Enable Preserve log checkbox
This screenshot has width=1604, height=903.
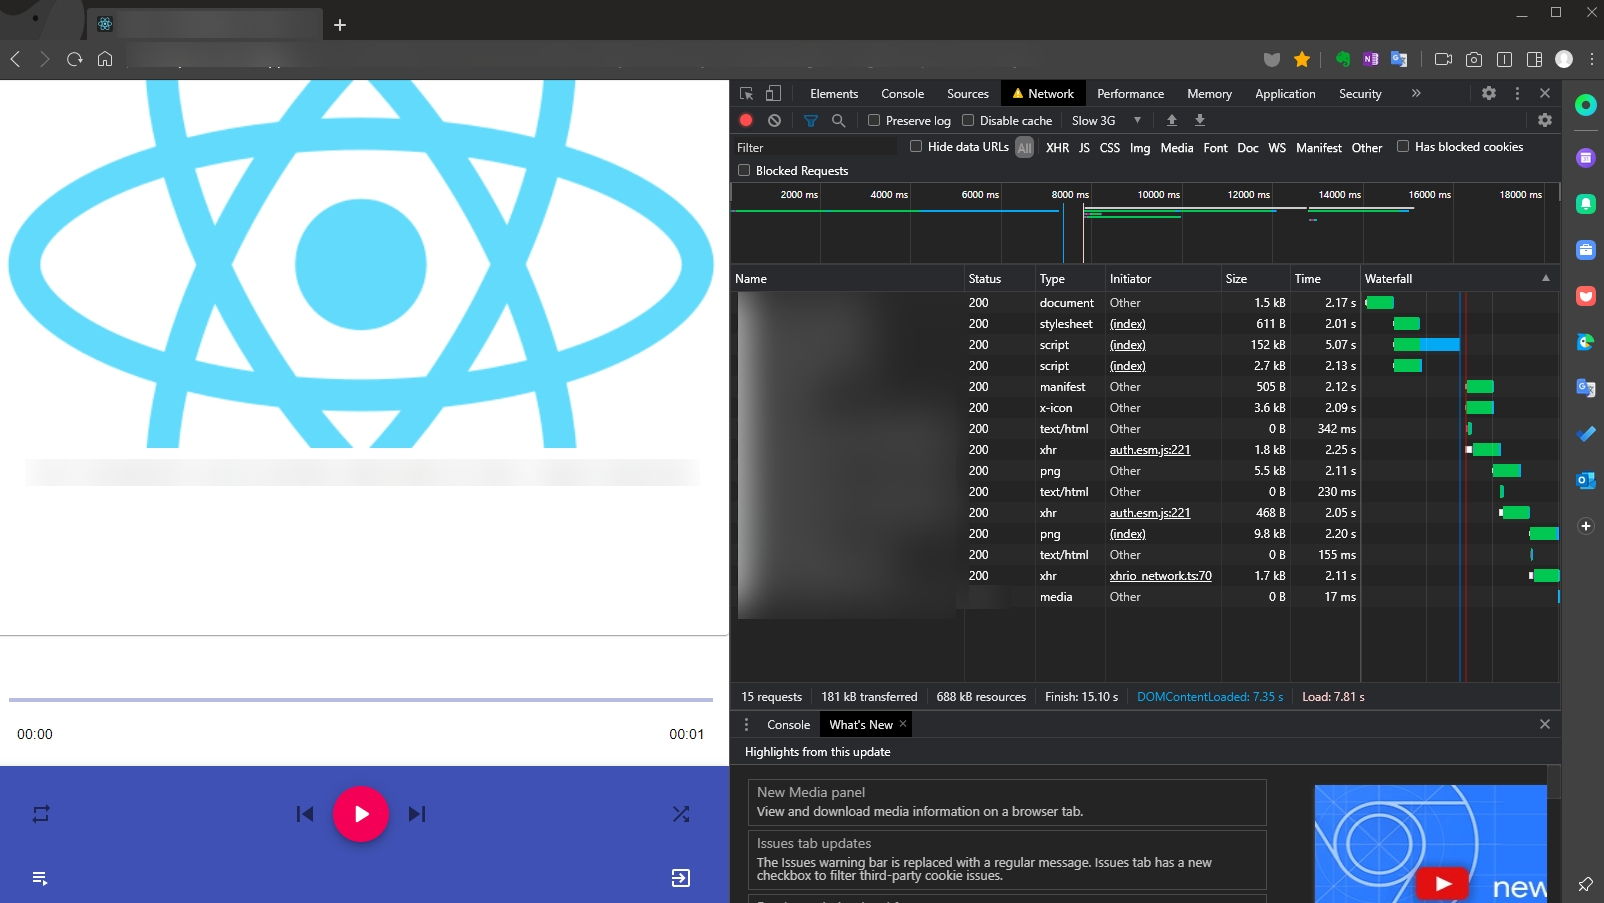point(874,120)
